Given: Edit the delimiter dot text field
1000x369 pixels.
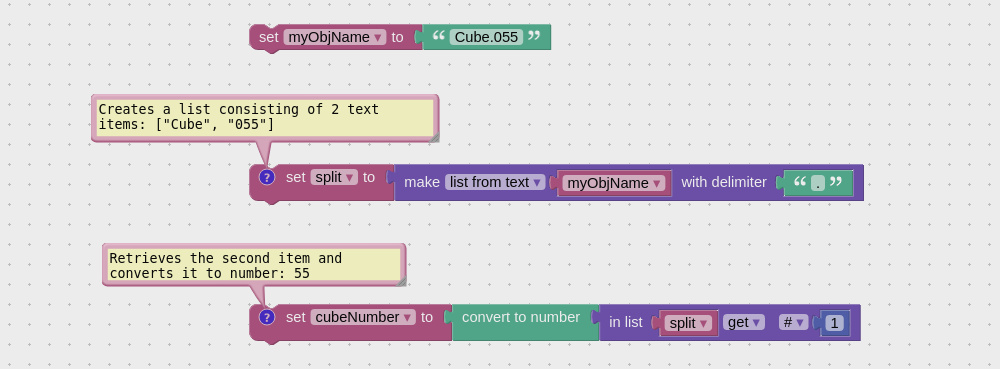Looking at the screenshot, I should 818,183.
